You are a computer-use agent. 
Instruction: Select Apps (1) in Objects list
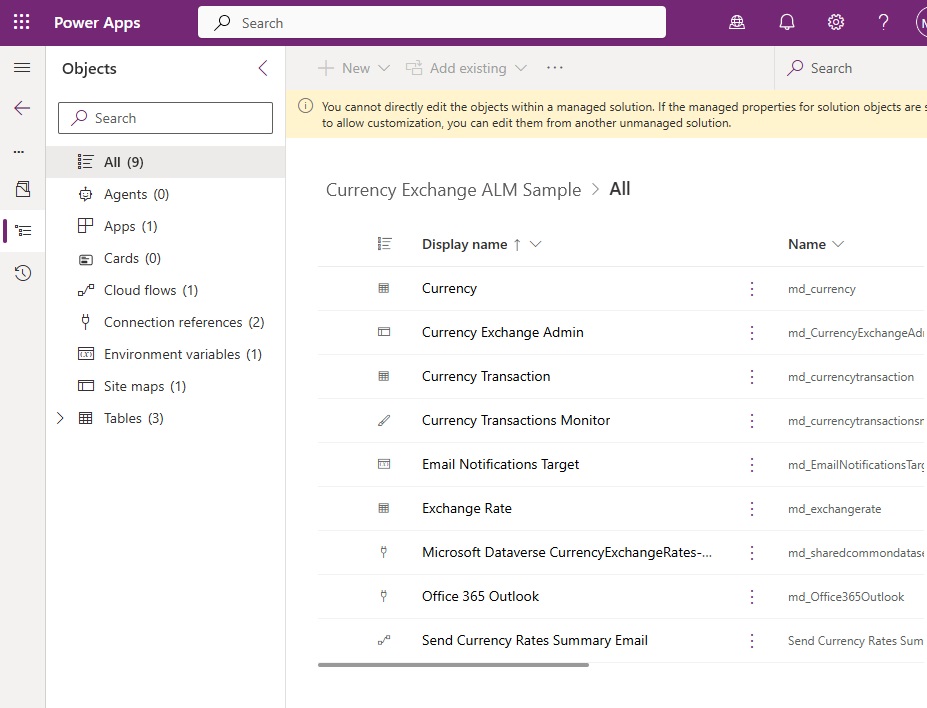click(x=166, y=226)
